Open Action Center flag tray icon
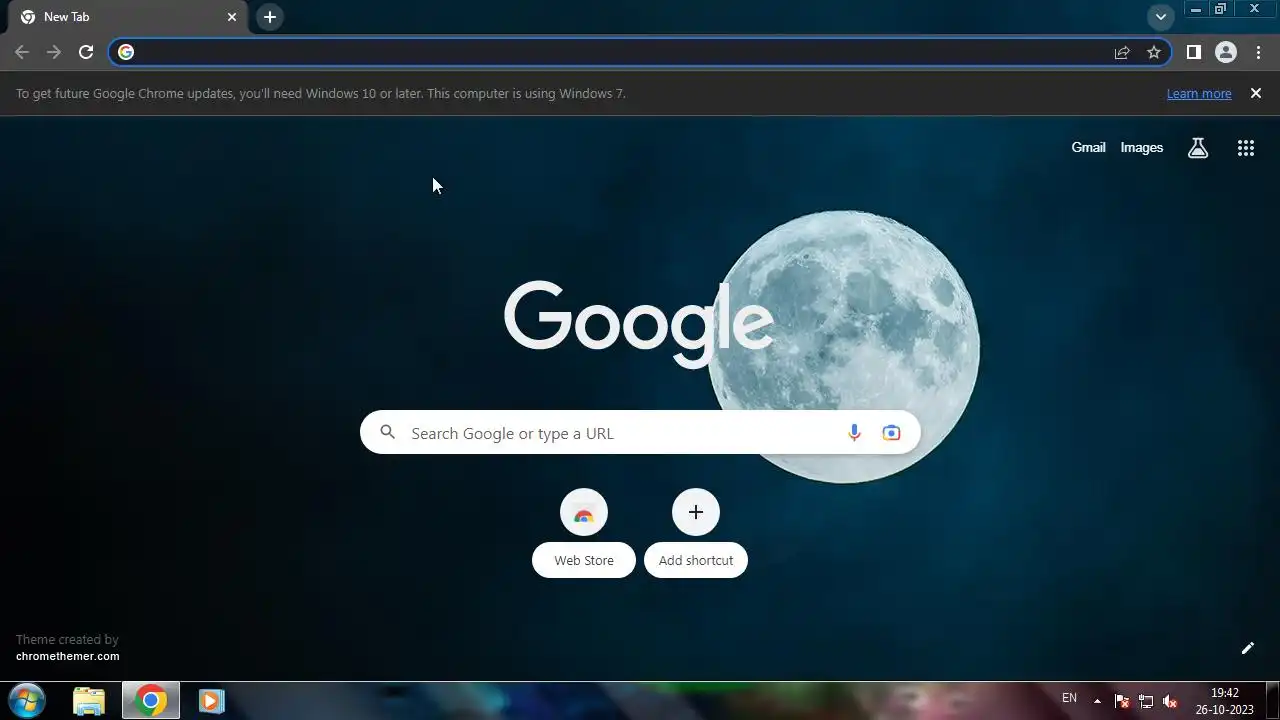Viewport: 1280px width, 720px height. point(1122,701)
